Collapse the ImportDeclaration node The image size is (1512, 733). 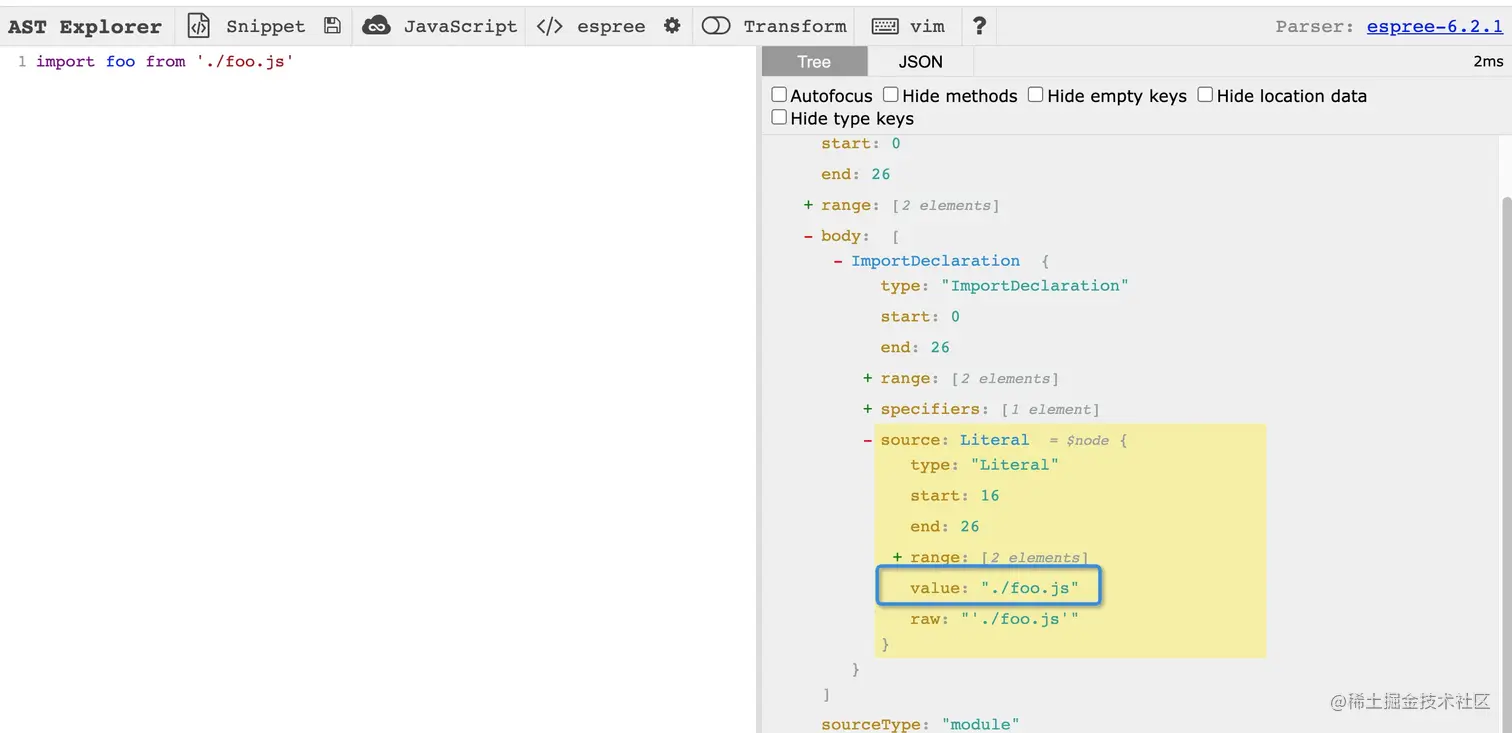point(838,261)
